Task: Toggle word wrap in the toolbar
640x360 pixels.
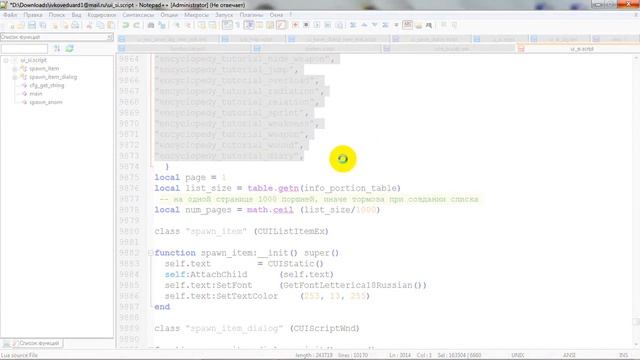Action: [x=227, y=25]
